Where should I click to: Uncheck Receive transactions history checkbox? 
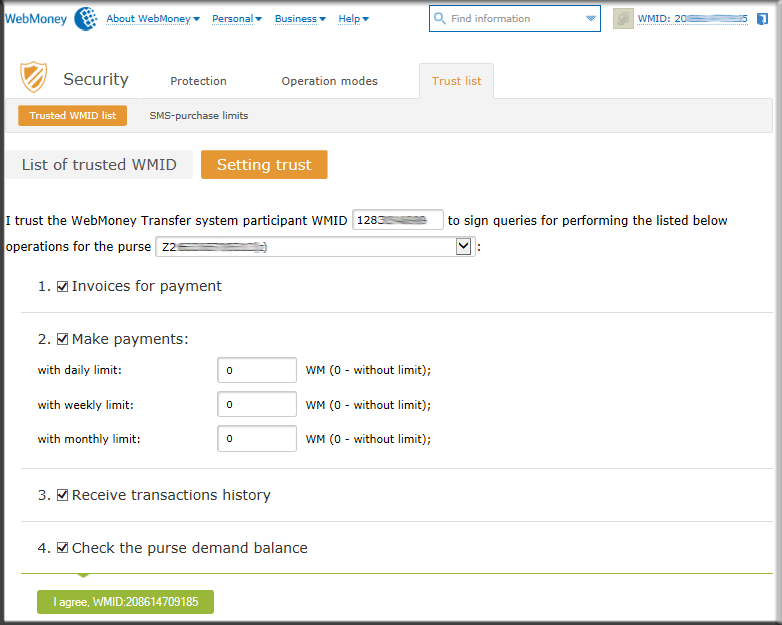[x=62, y=495]
